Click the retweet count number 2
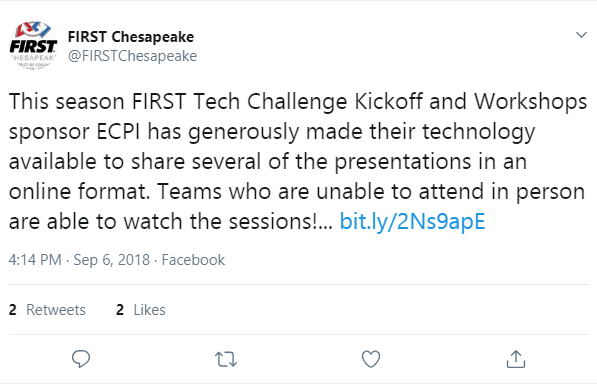The width and height of the screenshot is (597, 384). (x=13, y=310)
